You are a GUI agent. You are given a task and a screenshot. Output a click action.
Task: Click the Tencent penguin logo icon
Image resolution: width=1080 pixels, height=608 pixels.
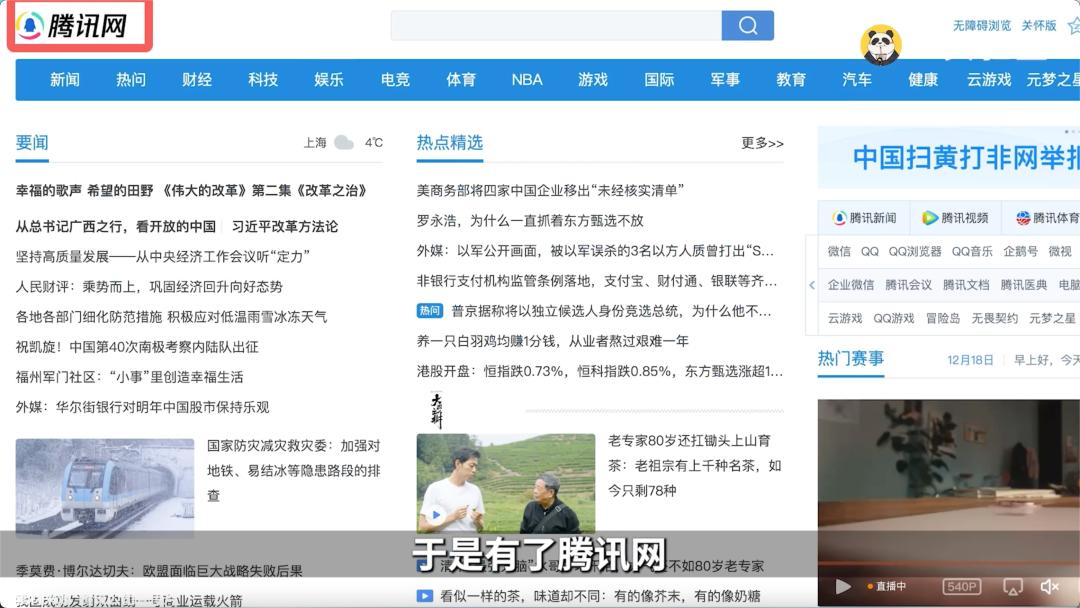30,26
